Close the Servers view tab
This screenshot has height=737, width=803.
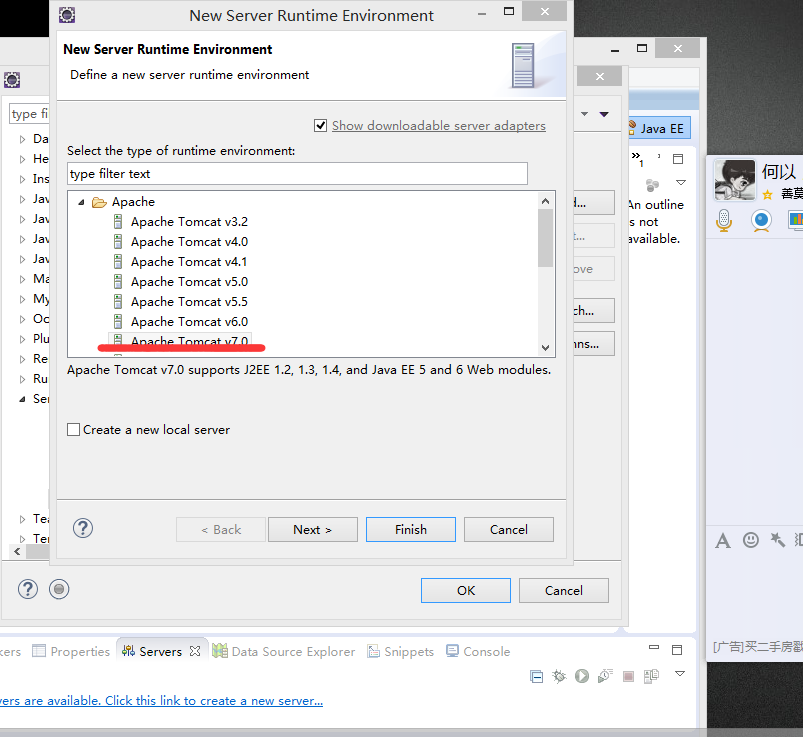pyautogui.click(x=195, y=651)
